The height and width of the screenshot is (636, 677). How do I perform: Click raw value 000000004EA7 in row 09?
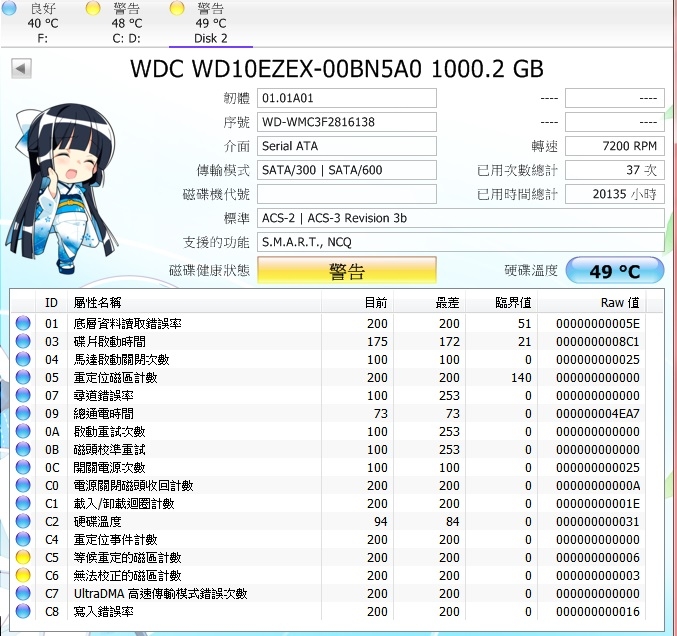click(x=598, y=414)
